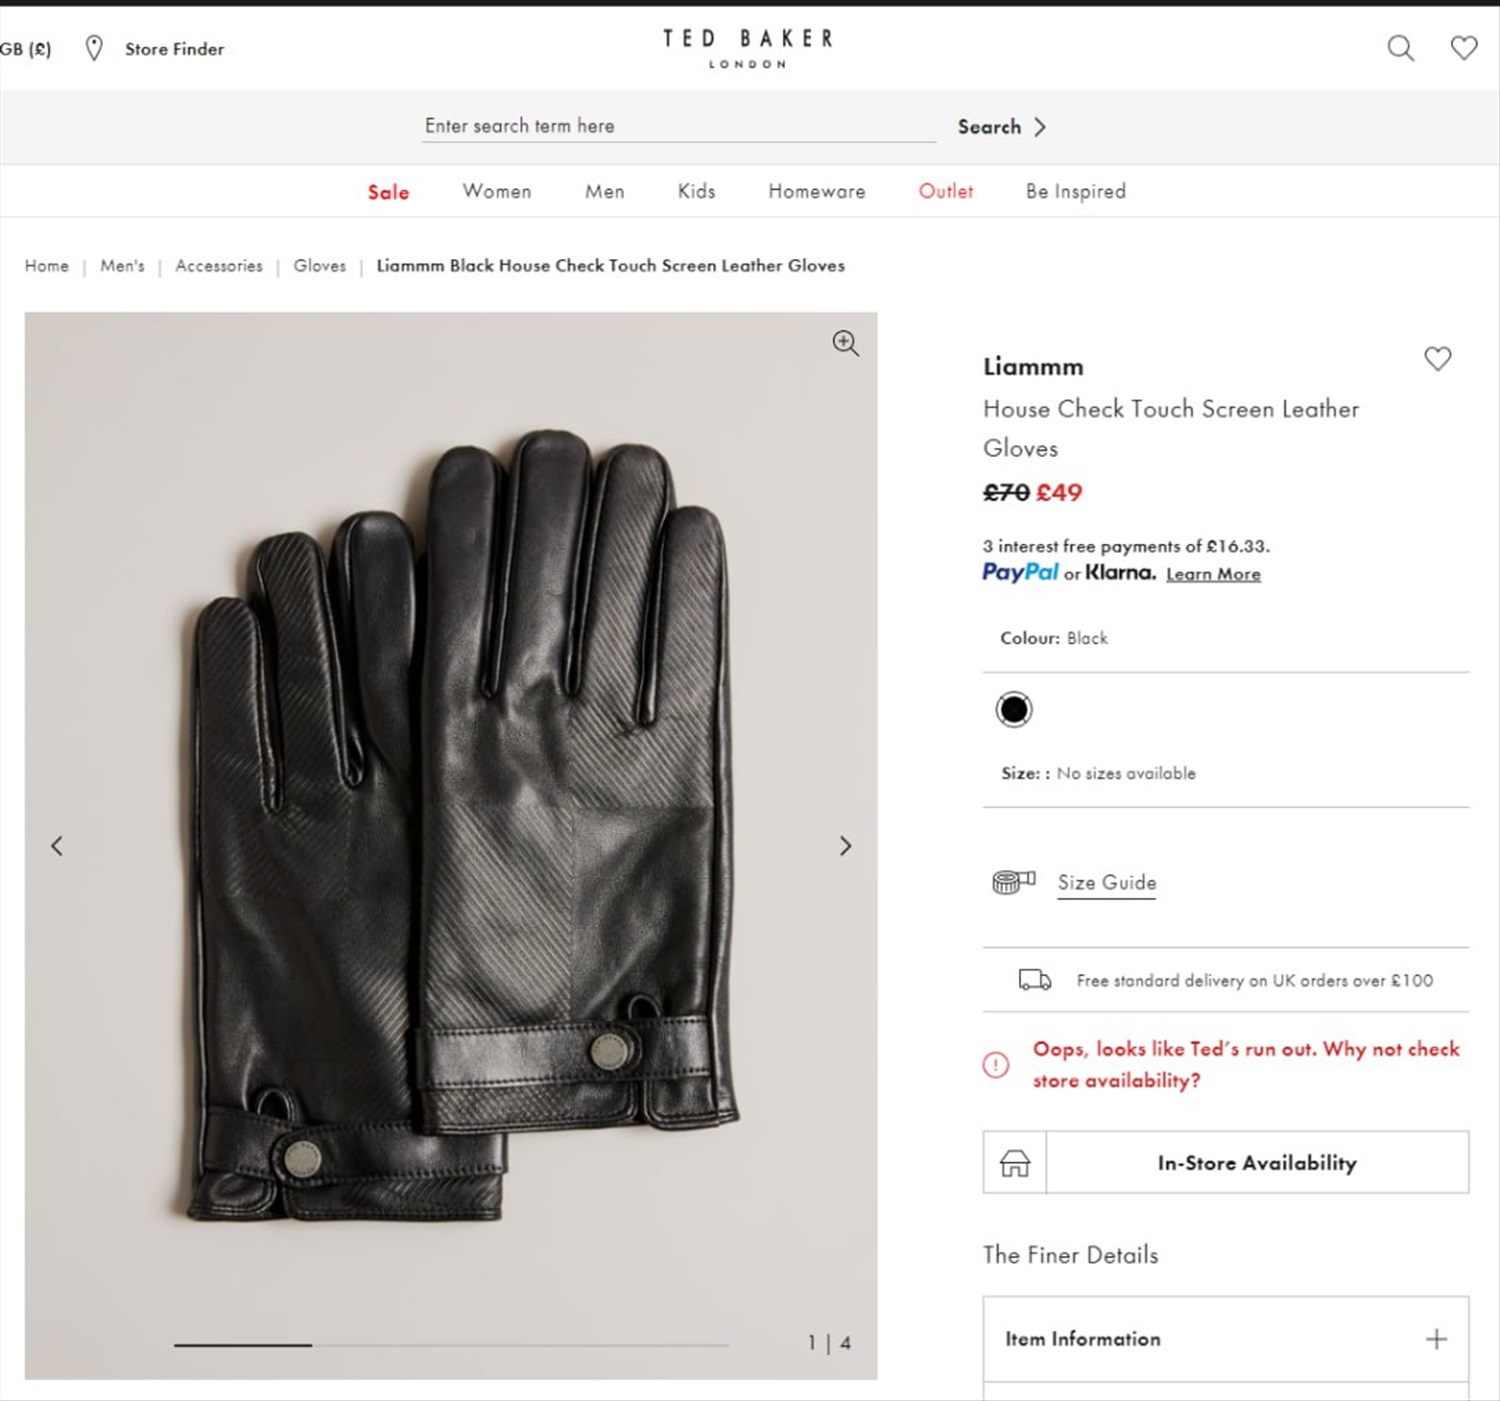Show next product image with right arrow
1500x1401 pixels.
point(845,846)
